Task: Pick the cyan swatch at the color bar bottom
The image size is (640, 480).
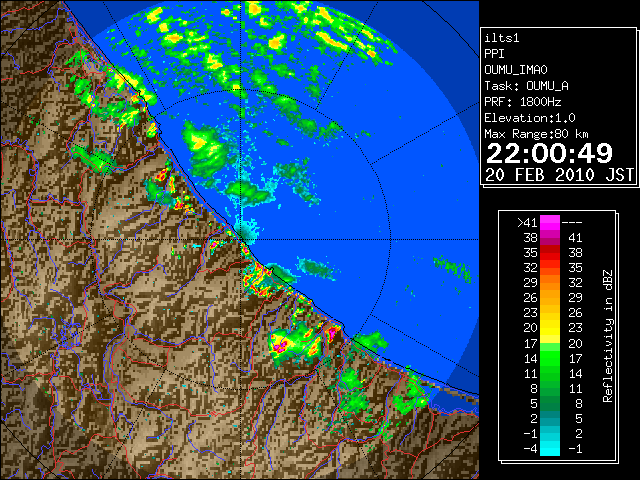Action: tap(550, 448)
